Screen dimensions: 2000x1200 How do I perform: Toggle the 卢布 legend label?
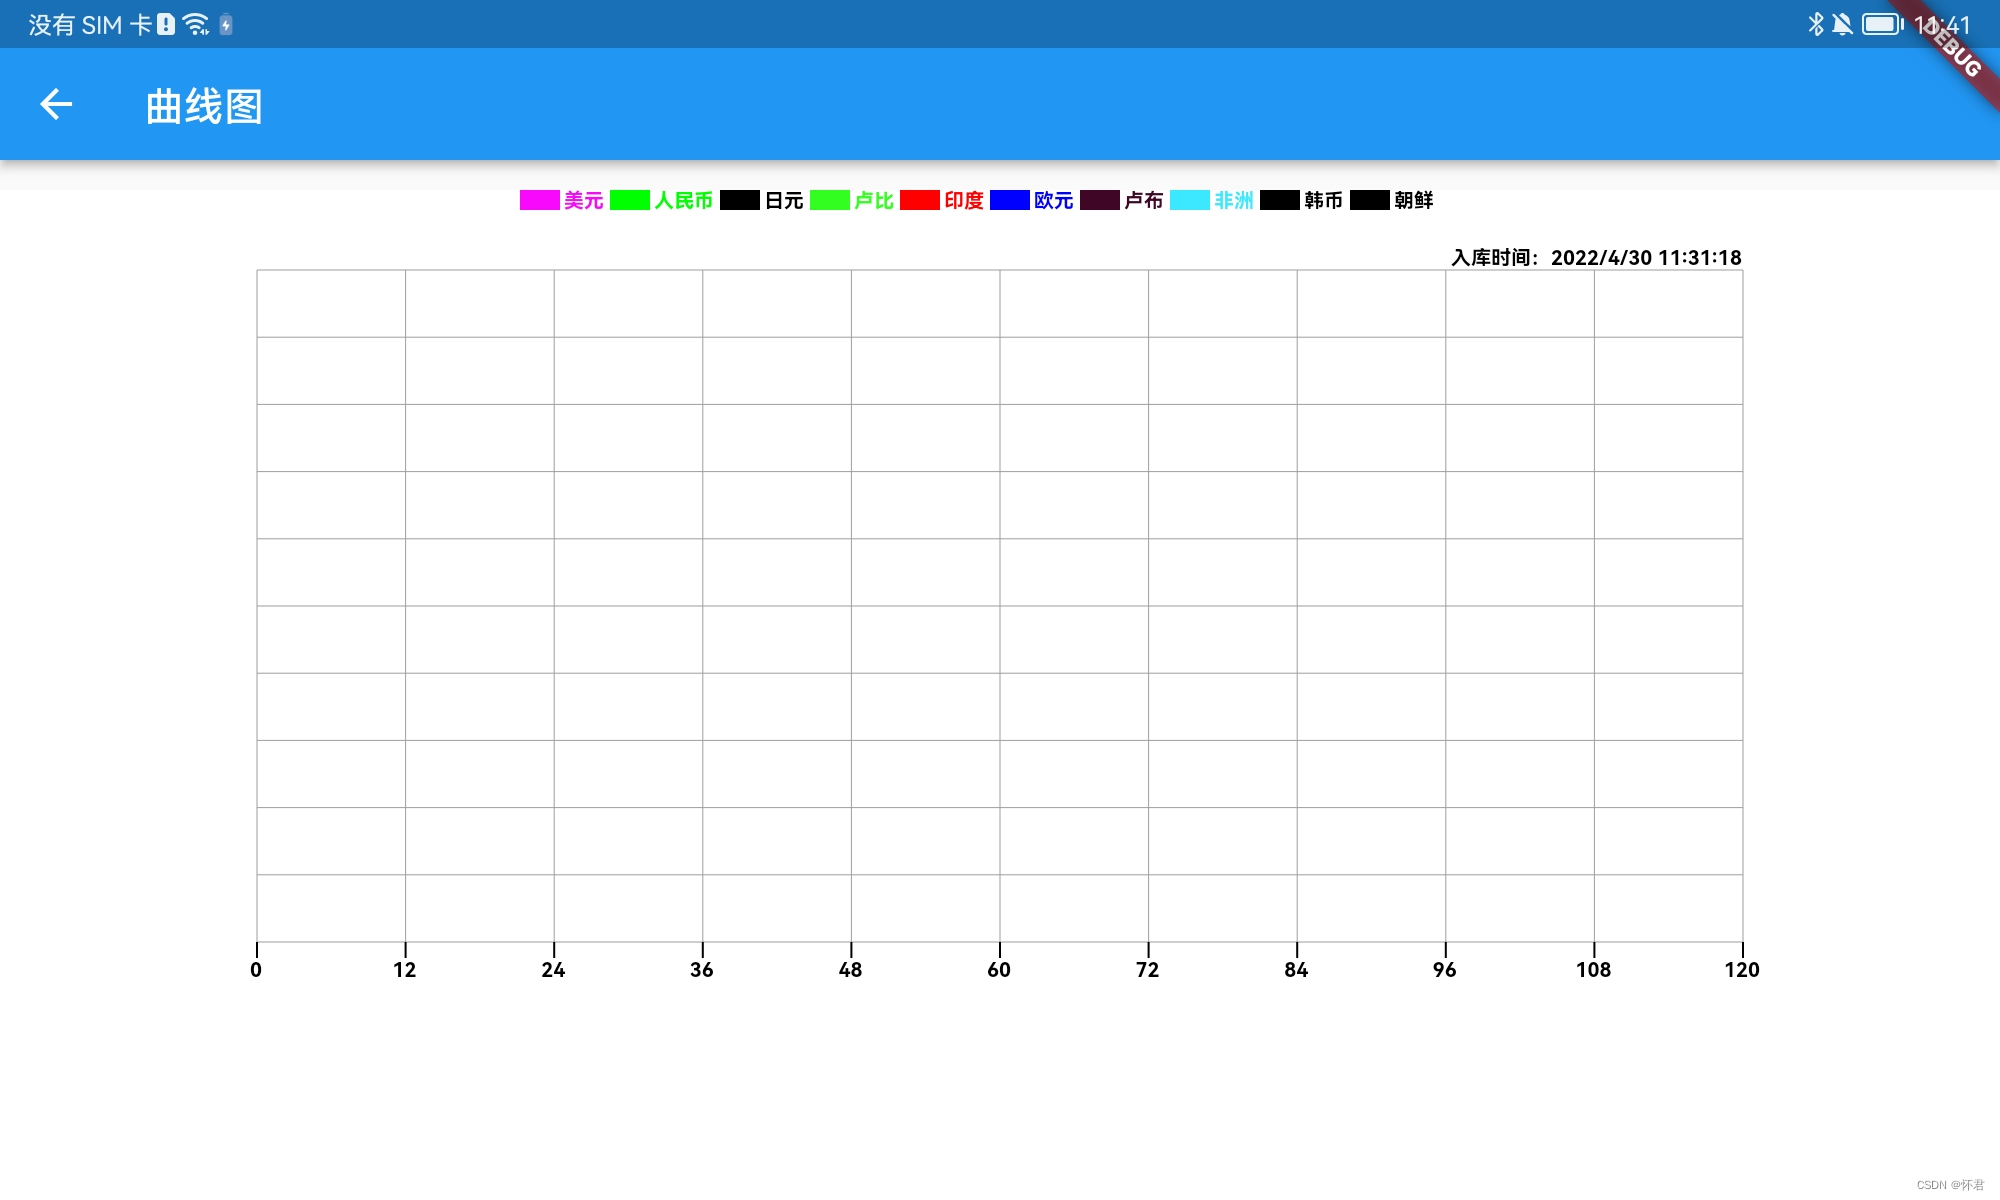(x=1144, y=200)
